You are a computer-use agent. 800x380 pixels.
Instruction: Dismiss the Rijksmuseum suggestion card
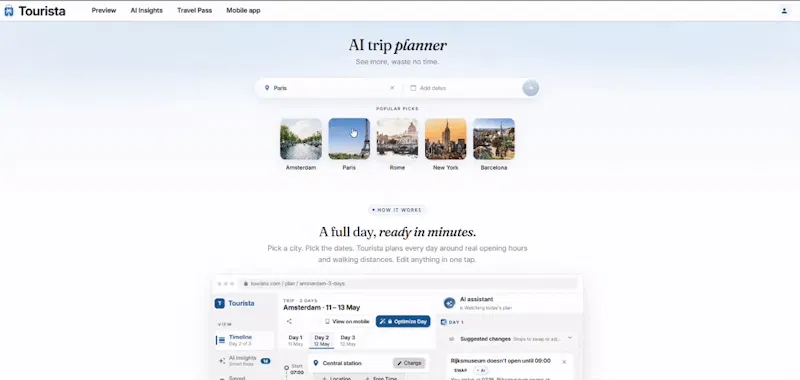(x=564, y=362)
